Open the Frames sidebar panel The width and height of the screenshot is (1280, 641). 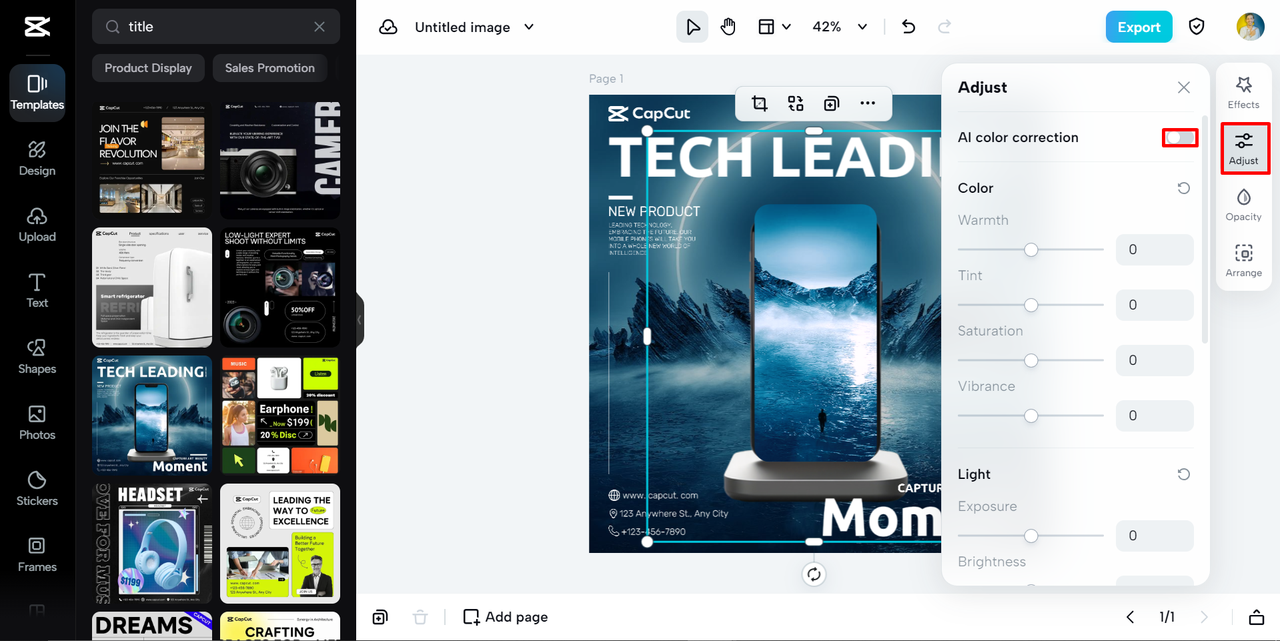click(x=37, y=555)
